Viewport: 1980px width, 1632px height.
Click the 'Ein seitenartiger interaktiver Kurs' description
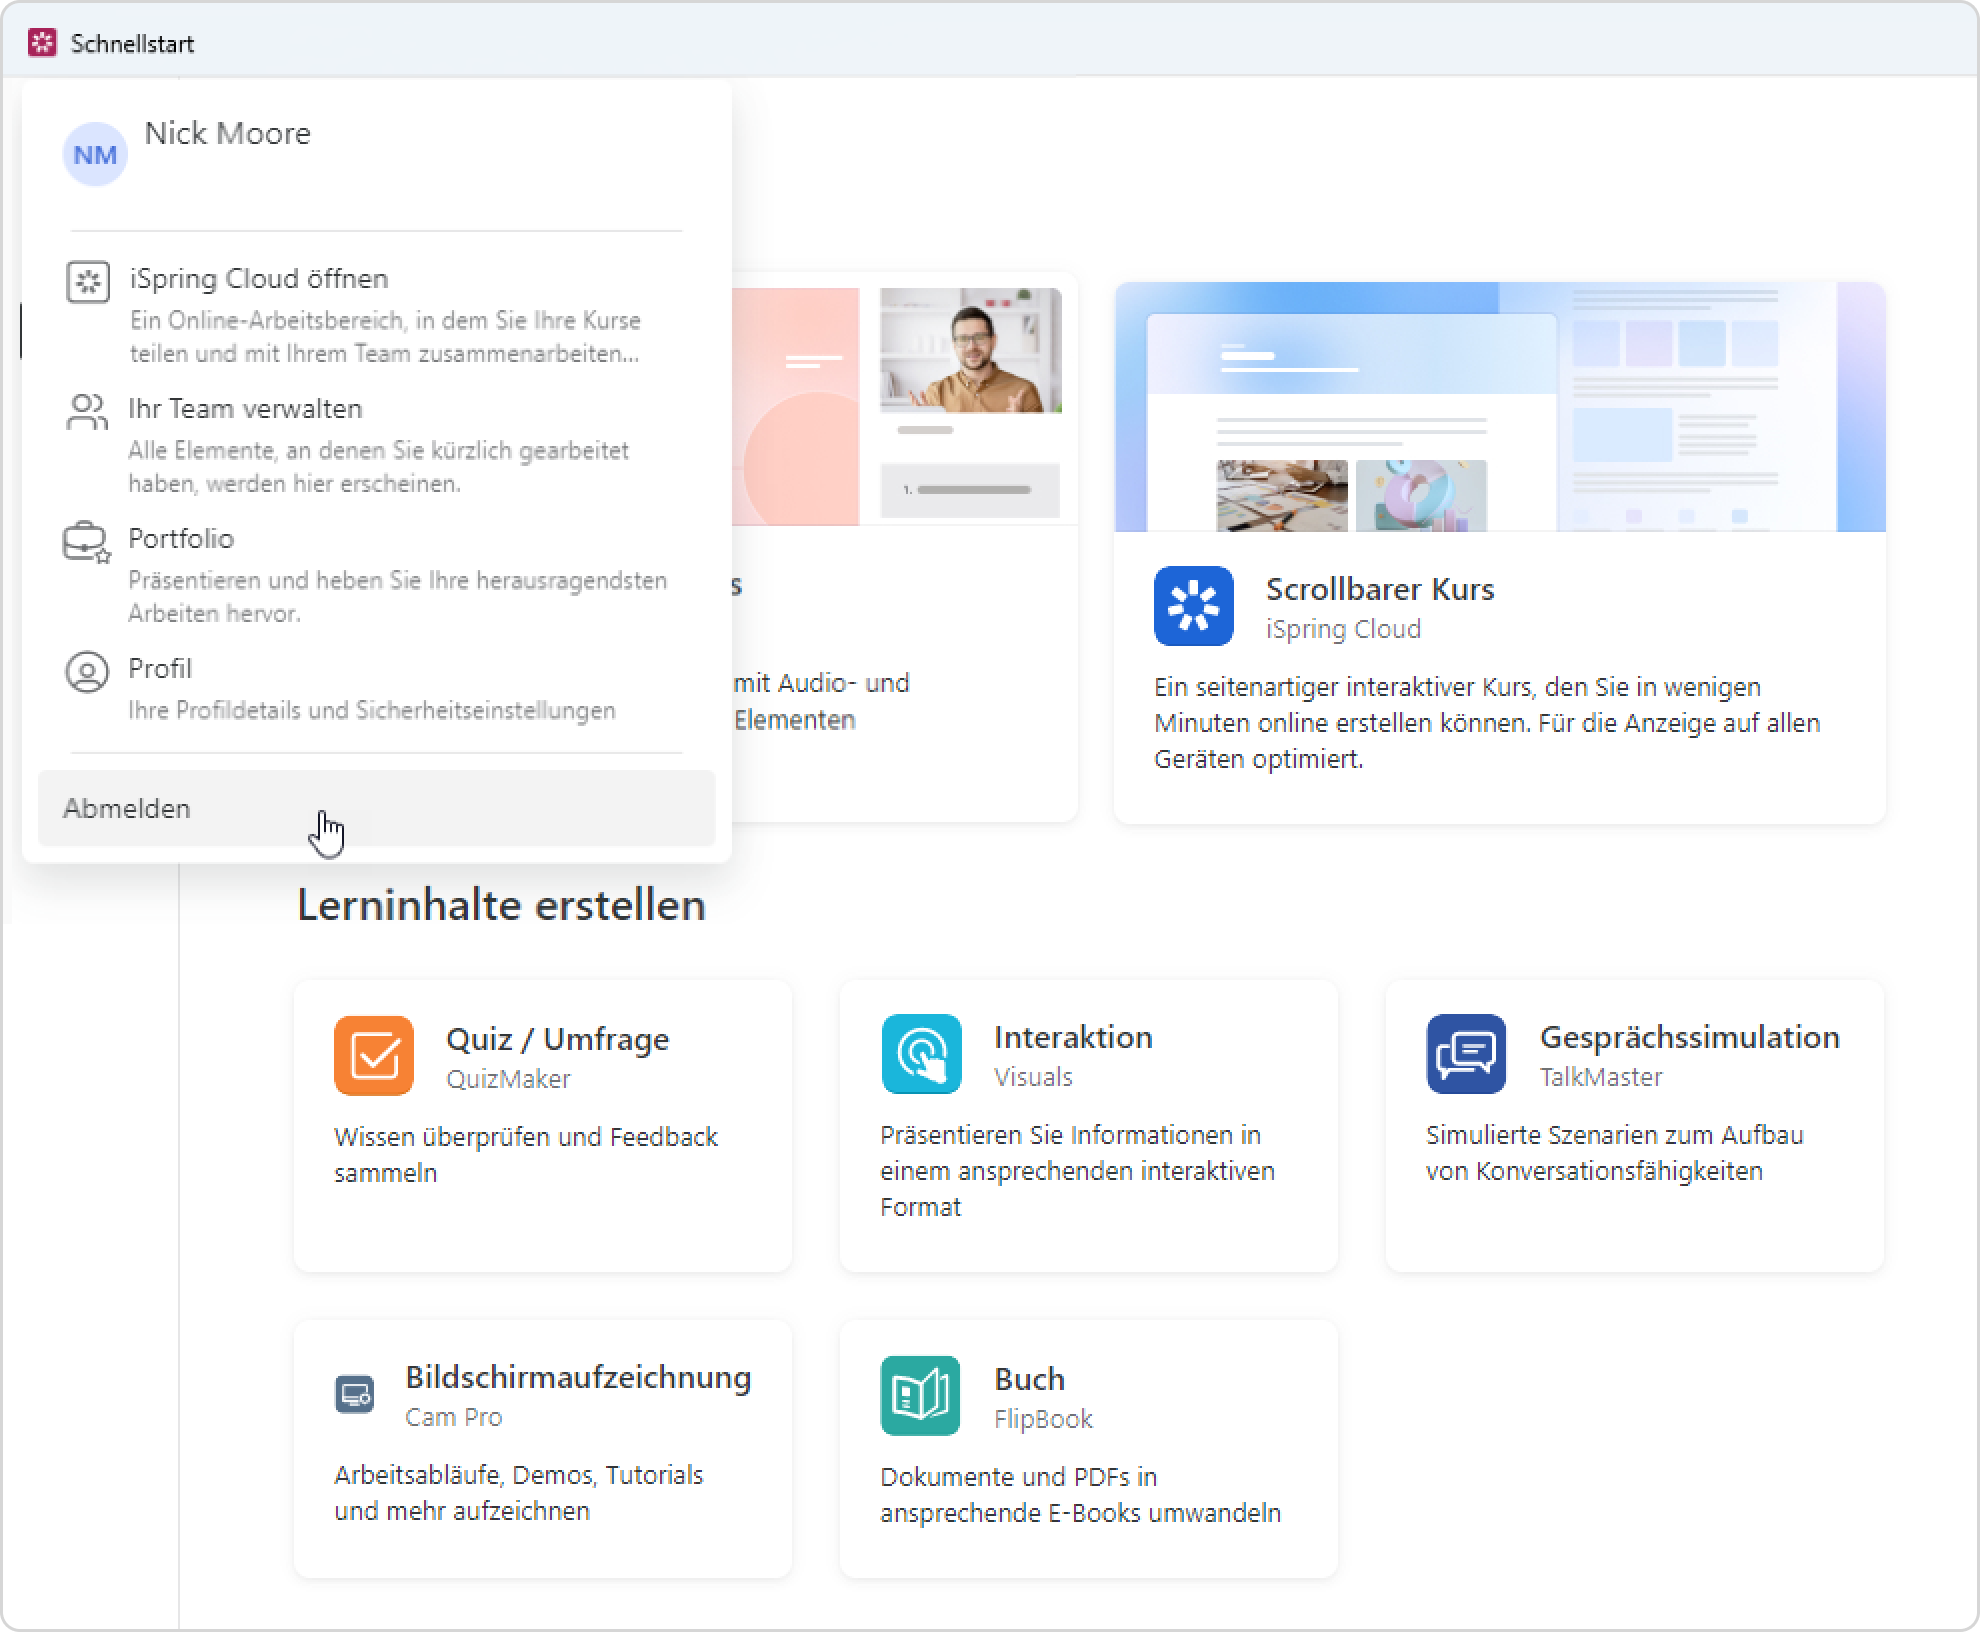click(1487, 722)
